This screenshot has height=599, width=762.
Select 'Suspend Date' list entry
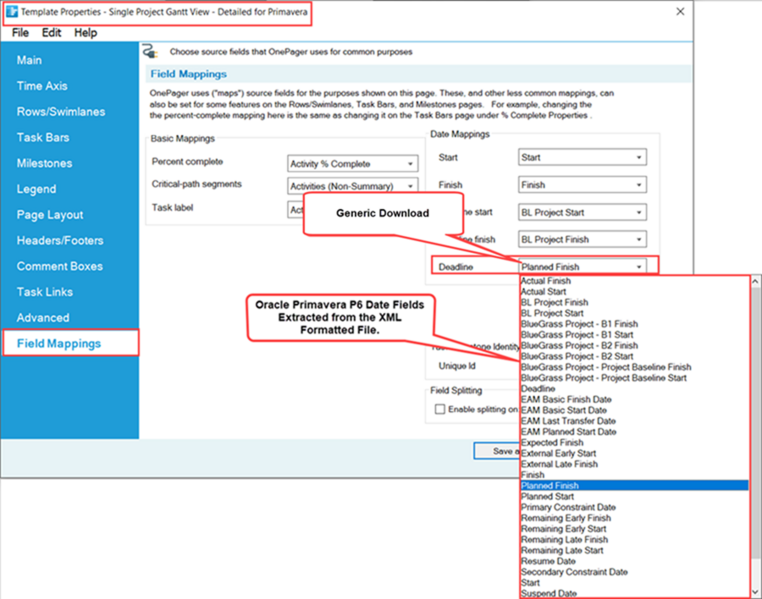coord(634,593)
